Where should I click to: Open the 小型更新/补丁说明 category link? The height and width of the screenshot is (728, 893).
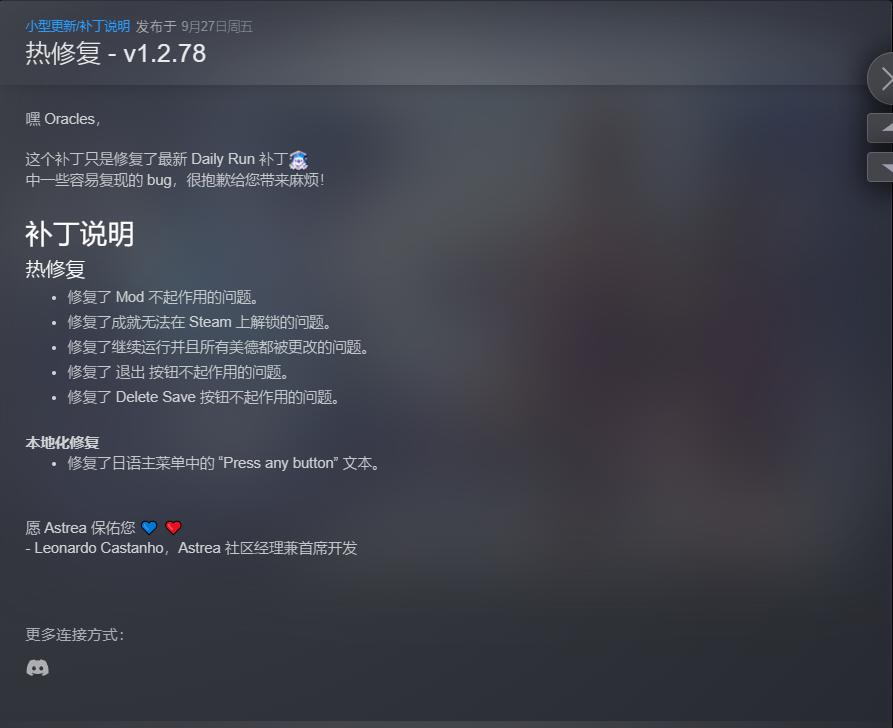click(x=77, y=26)
